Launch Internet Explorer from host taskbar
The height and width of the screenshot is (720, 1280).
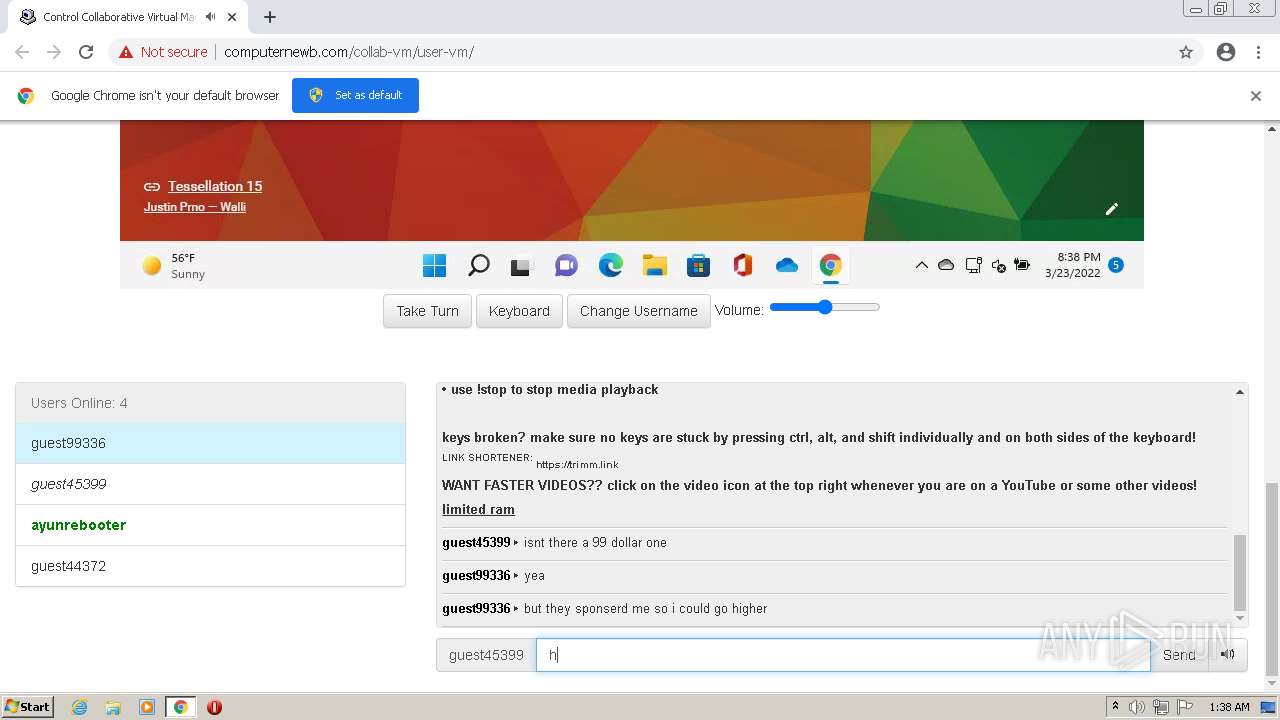[x=79, y=707]
